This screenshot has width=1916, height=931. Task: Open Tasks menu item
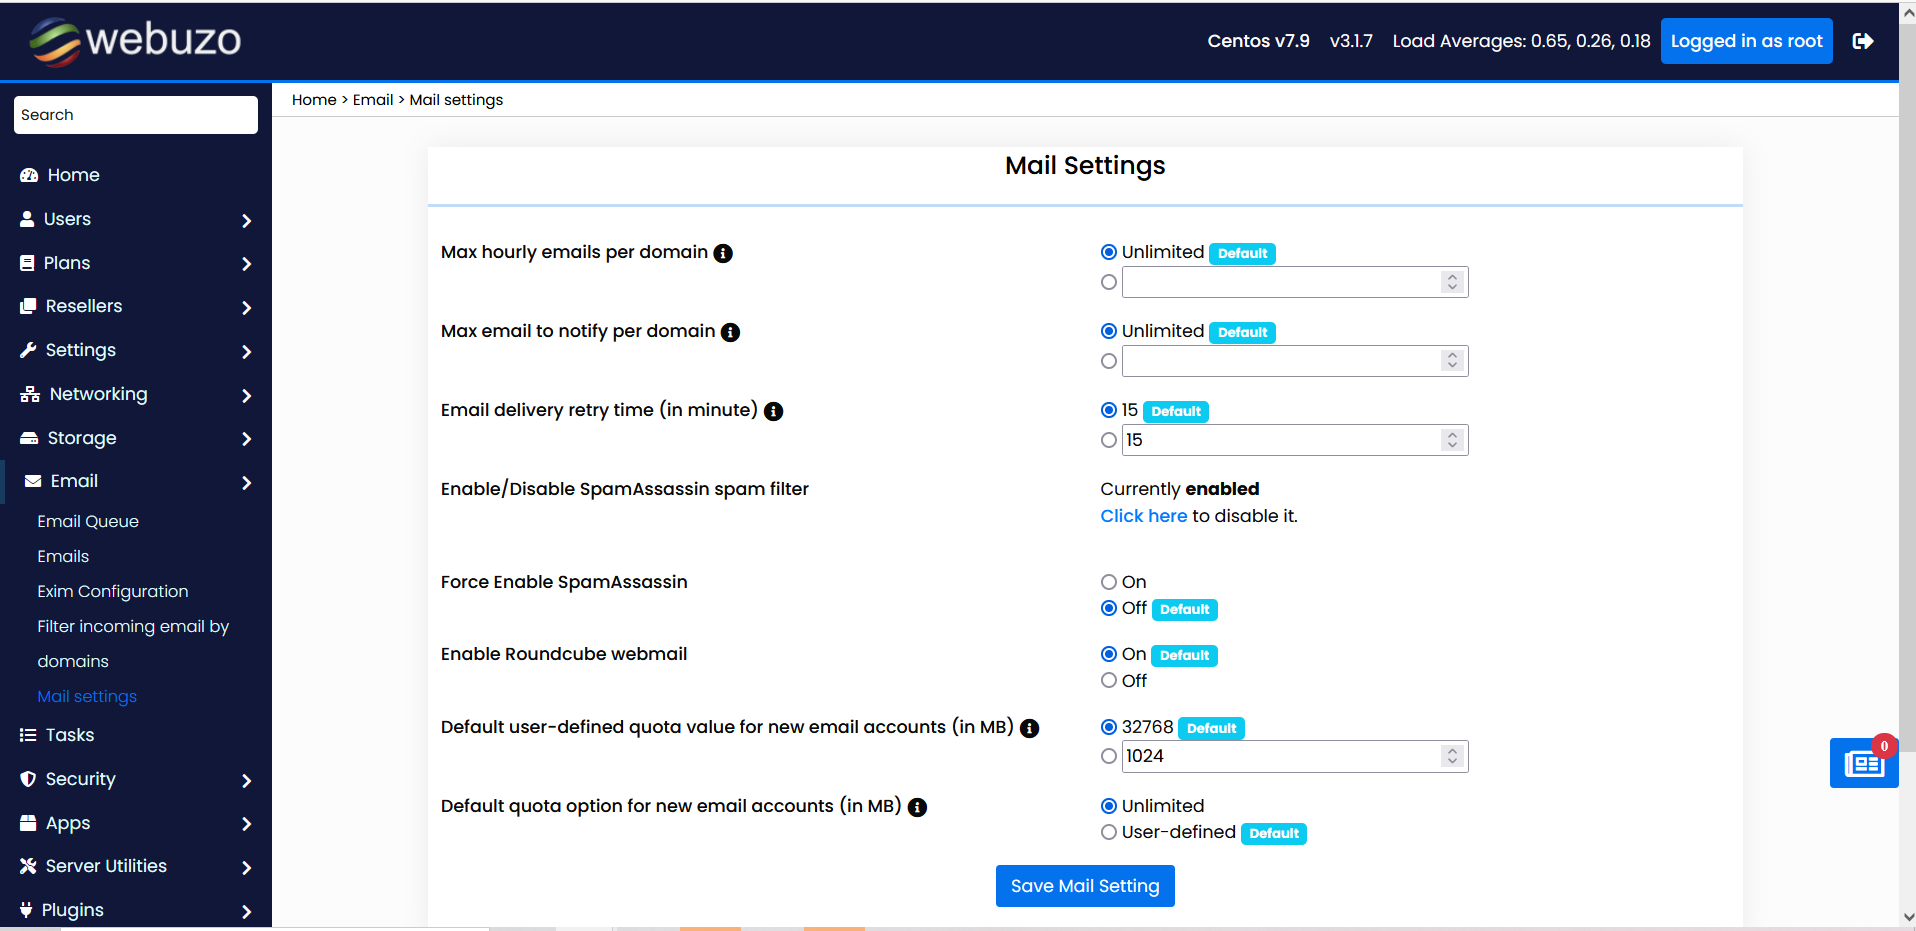pyautogui.click(x=70, y=735)
